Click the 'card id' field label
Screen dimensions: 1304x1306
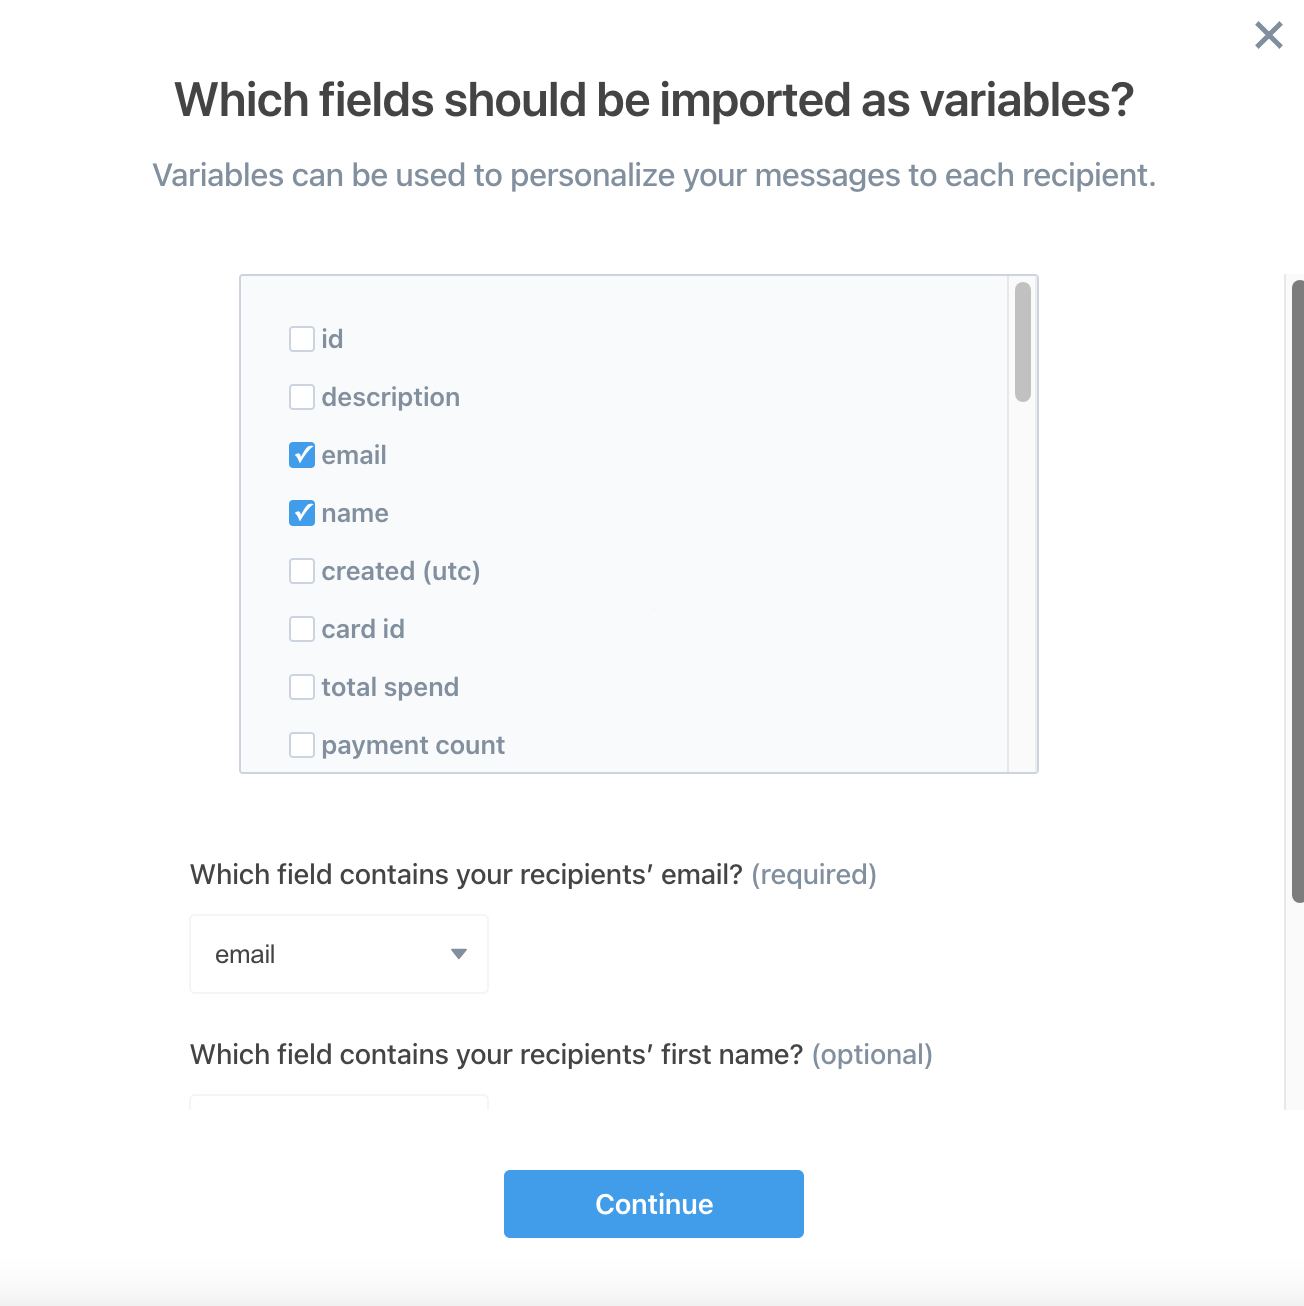click(363, 629)
